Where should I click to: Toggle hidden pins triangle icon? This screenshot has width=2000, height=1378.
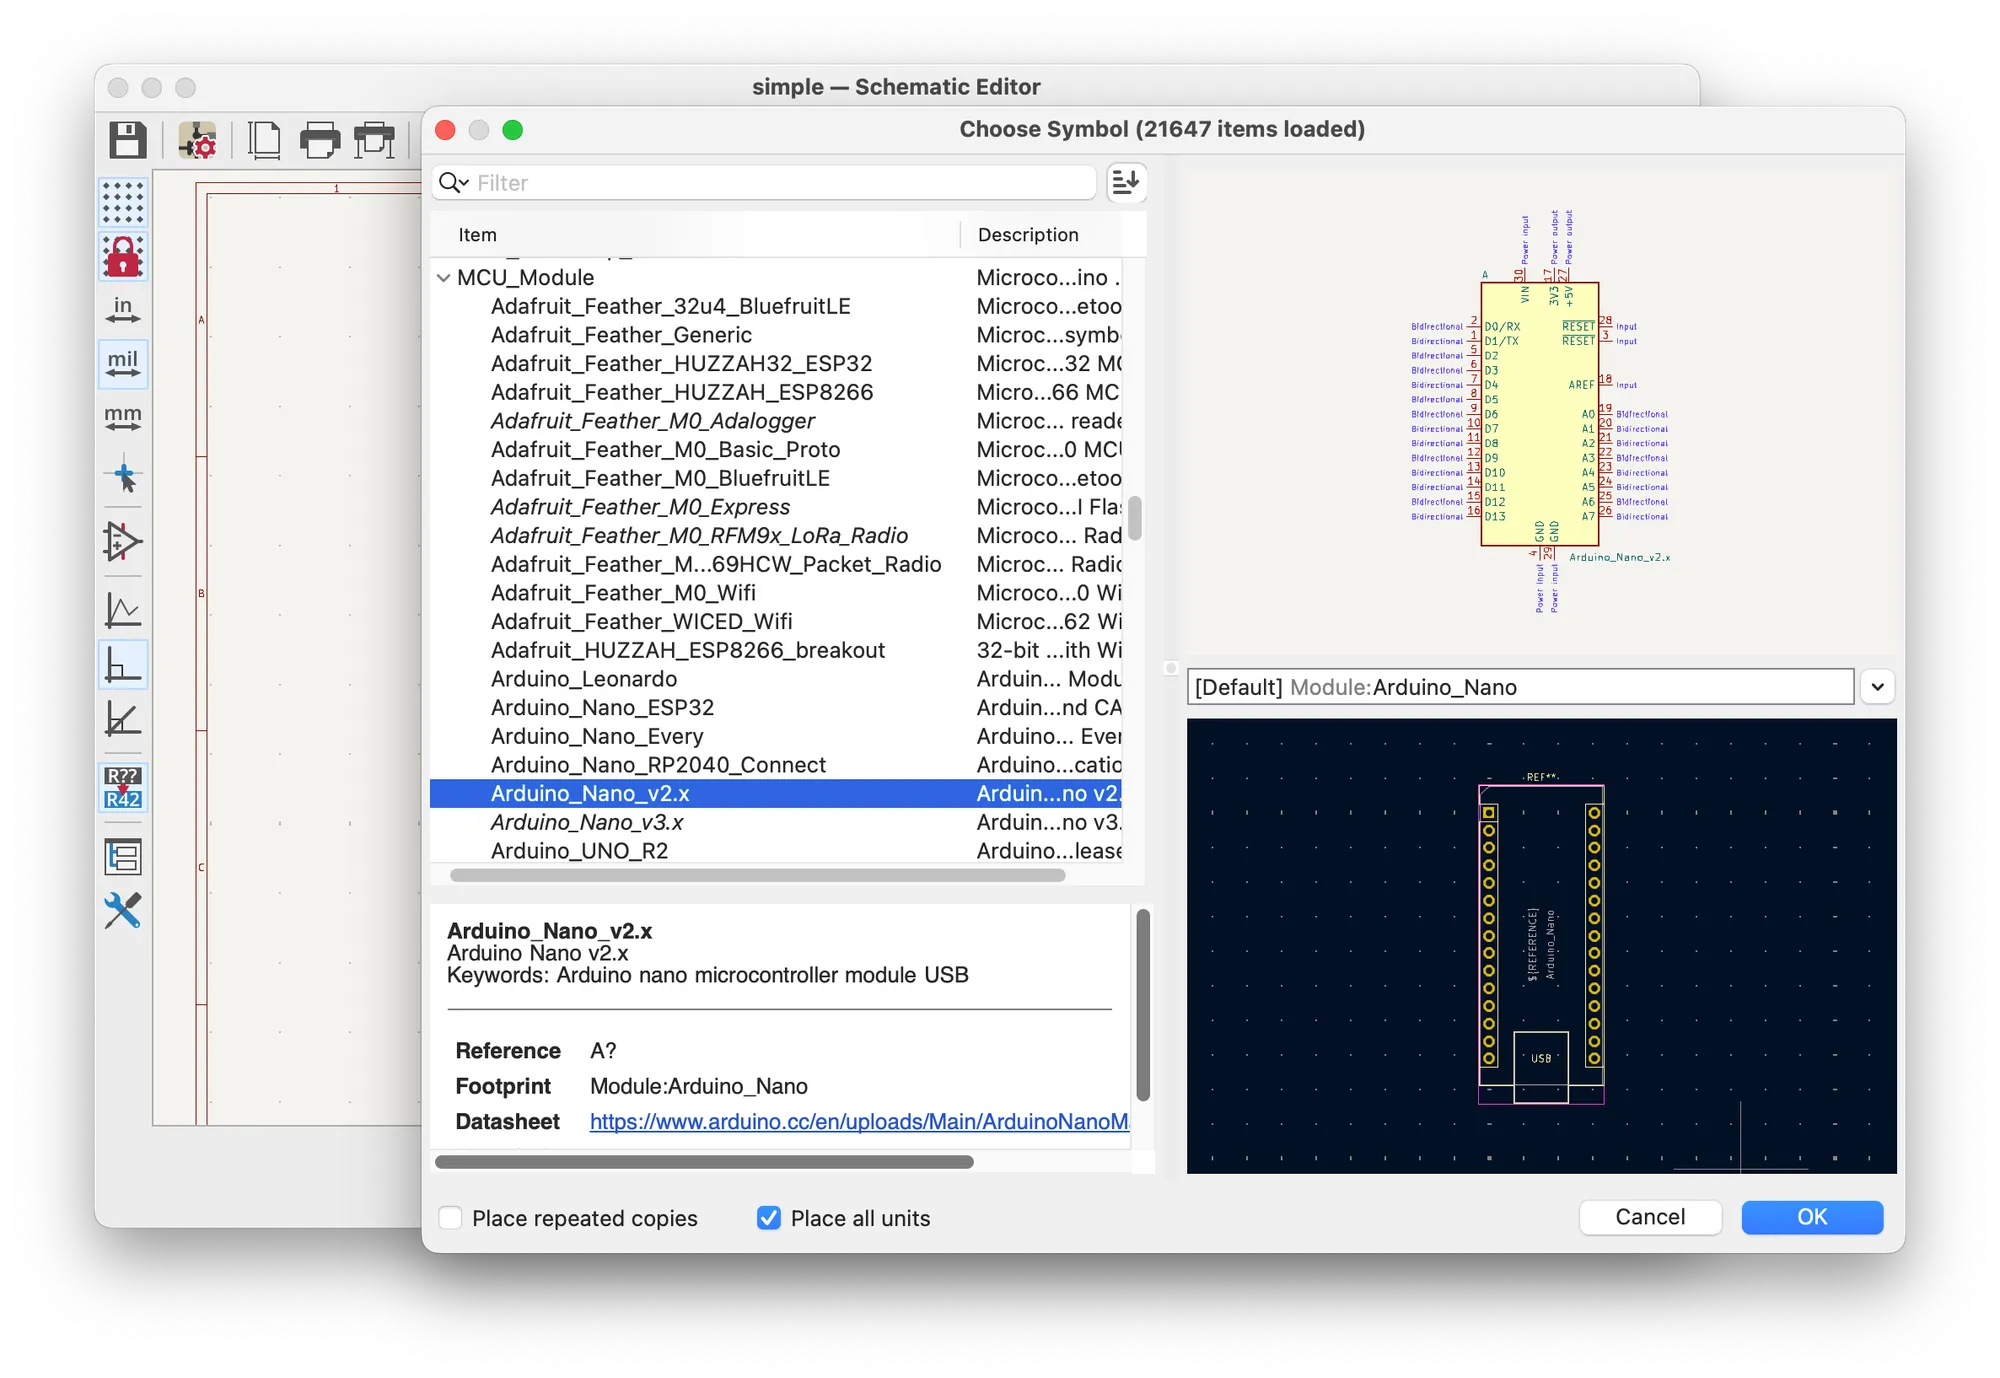pos(123,541)
